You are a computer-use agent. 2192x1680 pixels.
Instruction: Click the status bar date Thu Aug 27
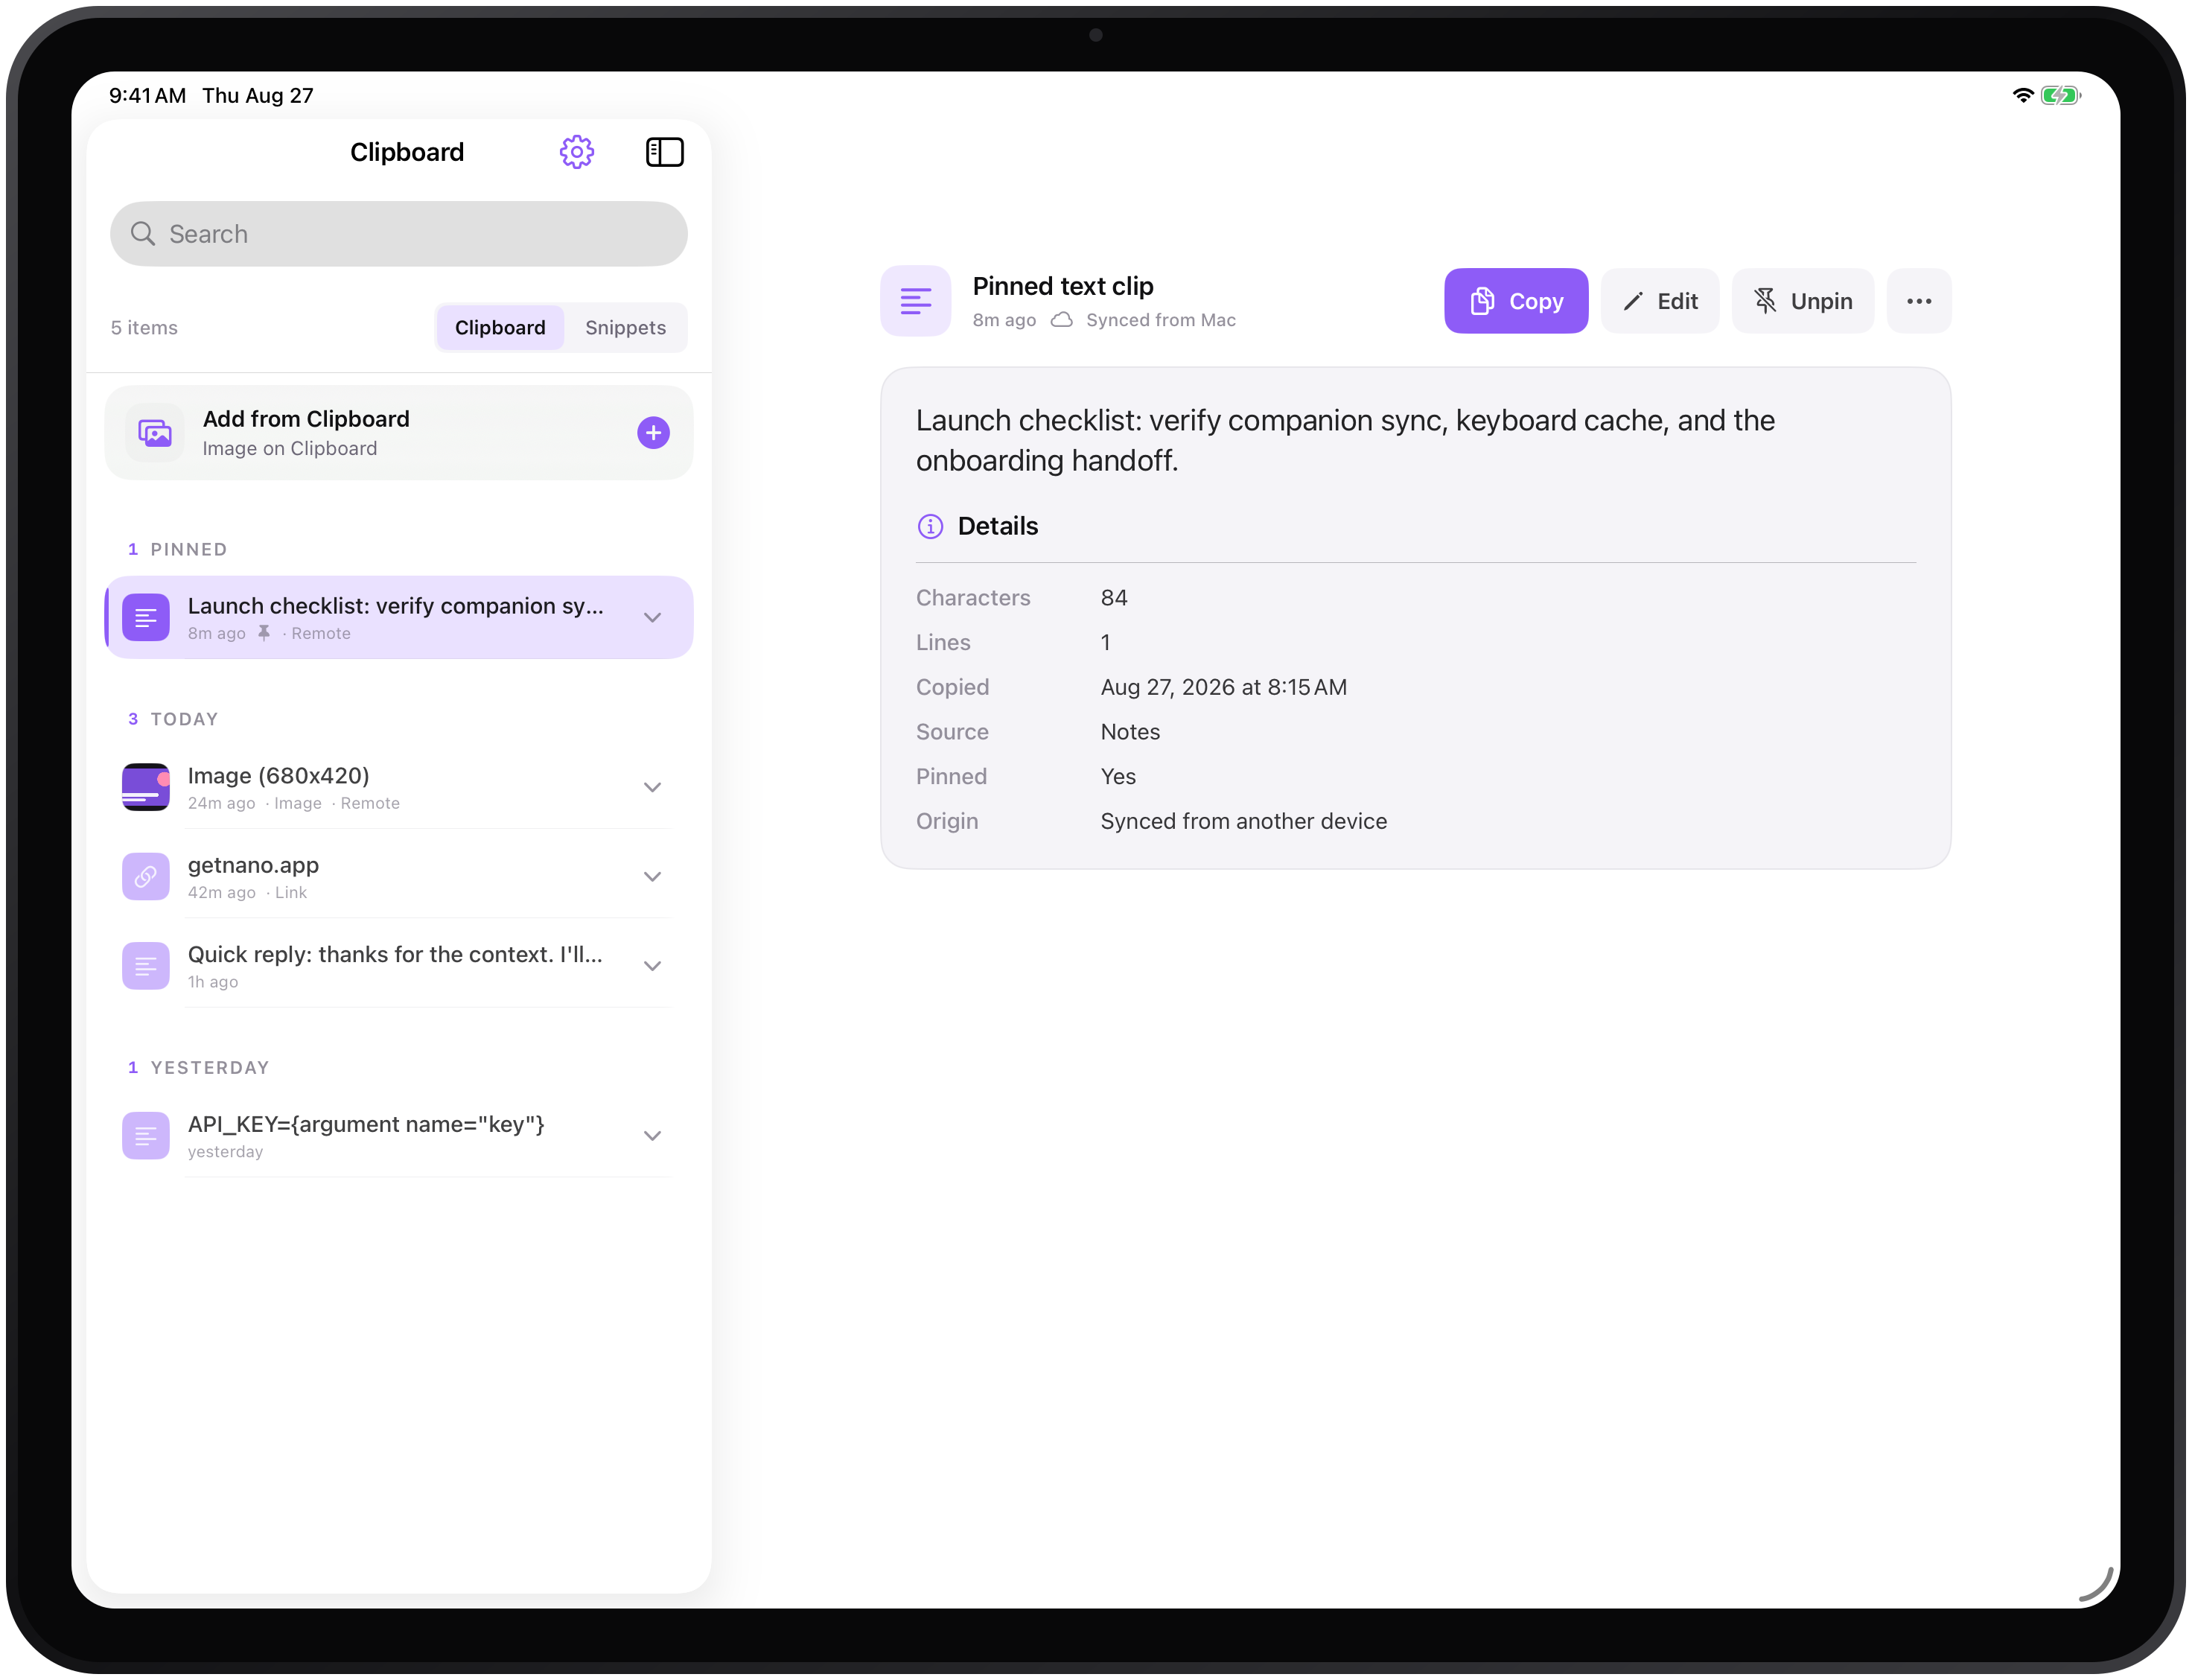coord(257,96)
